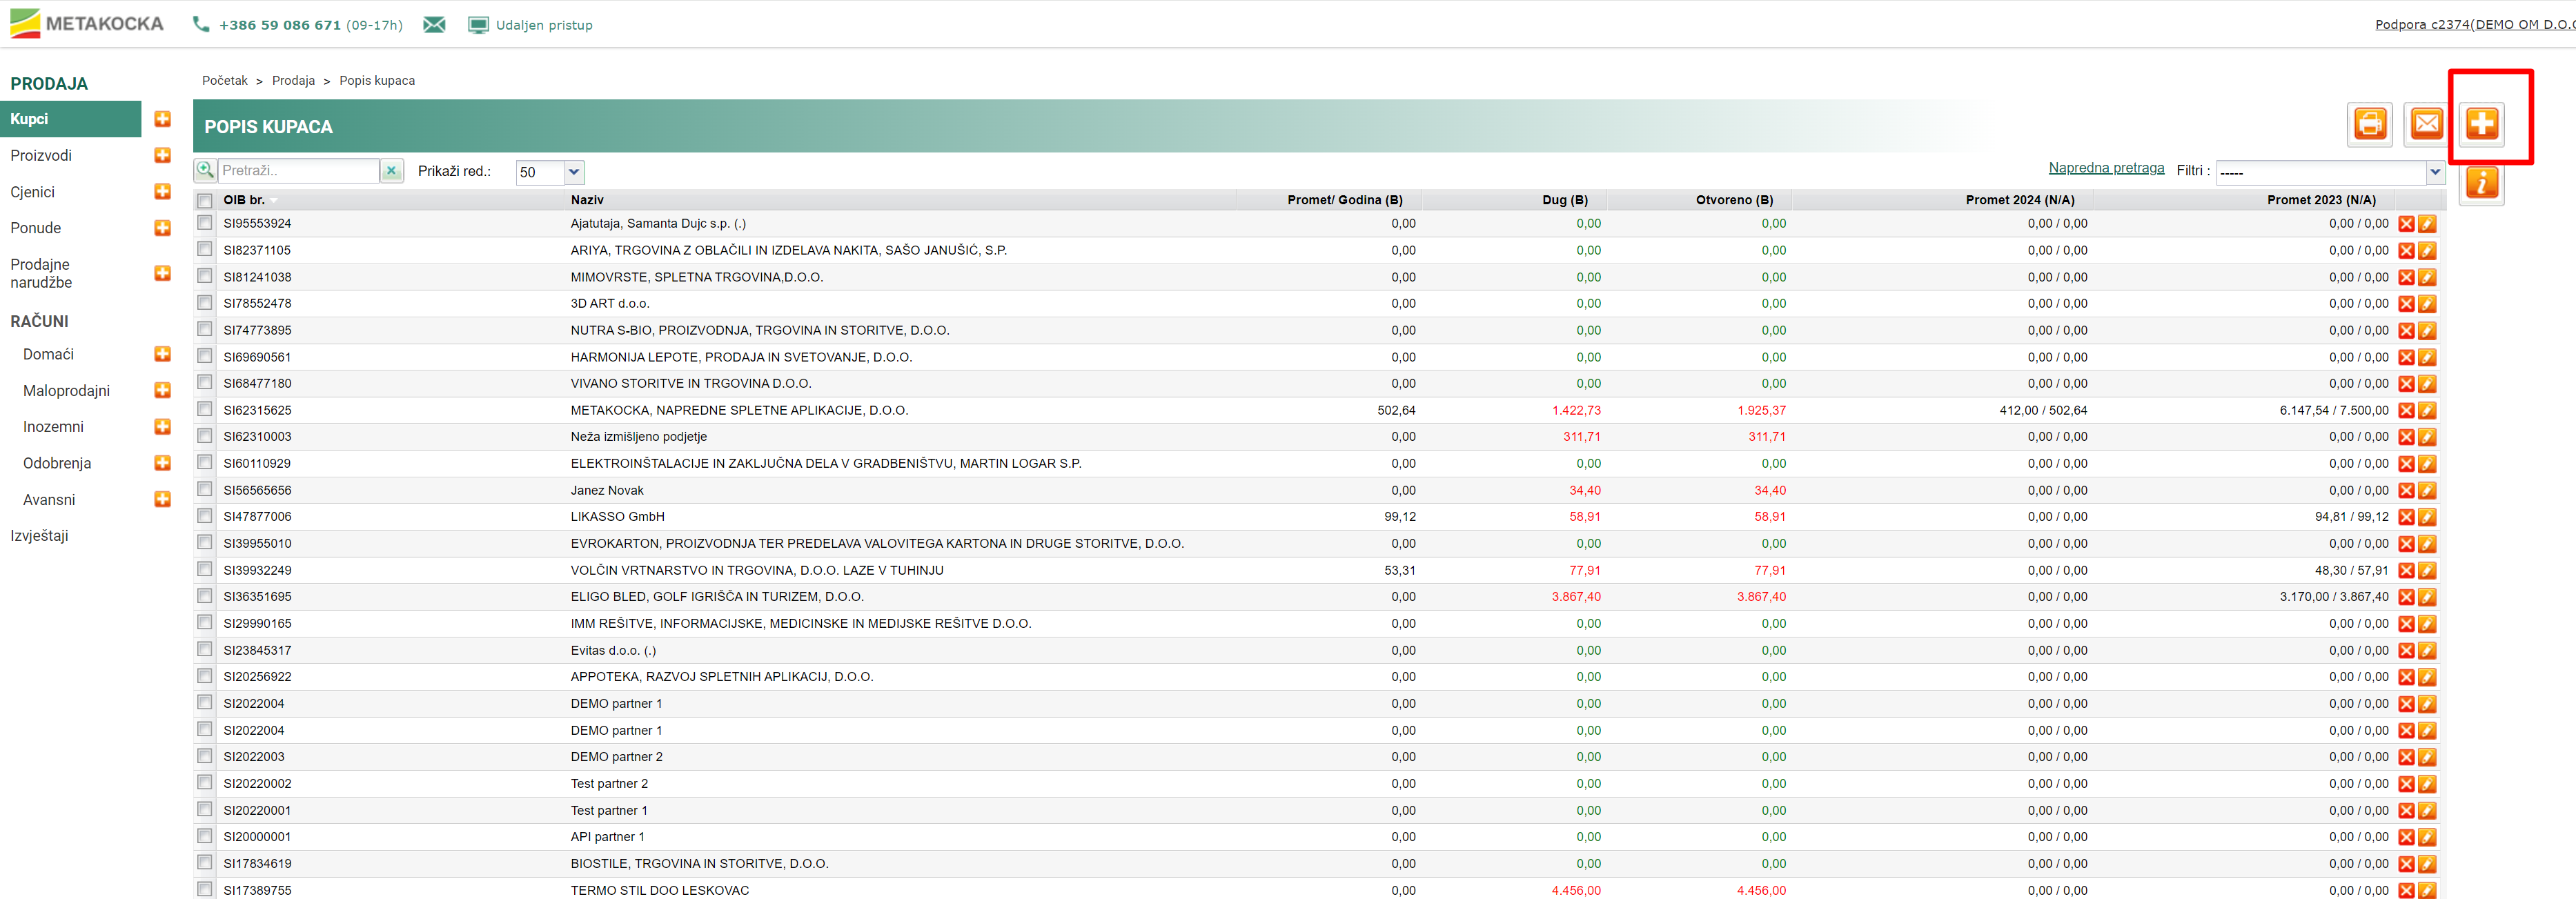Screen dimensions: 2576x899
Task: Click the clear search X icon
Action: 392,171
